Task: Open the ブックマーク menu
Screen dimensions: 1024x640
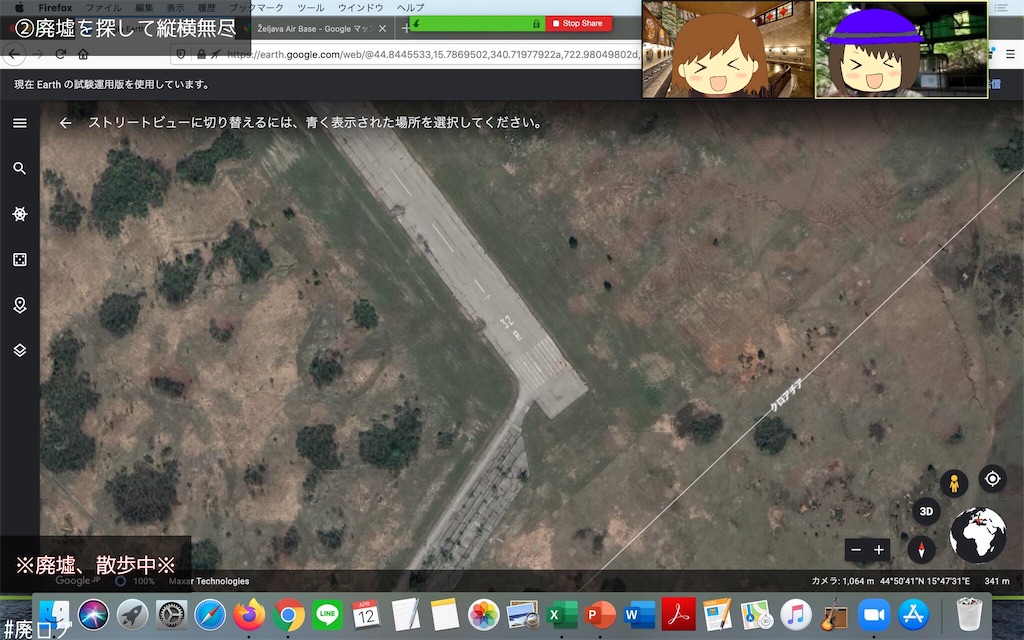Action: 256,8
